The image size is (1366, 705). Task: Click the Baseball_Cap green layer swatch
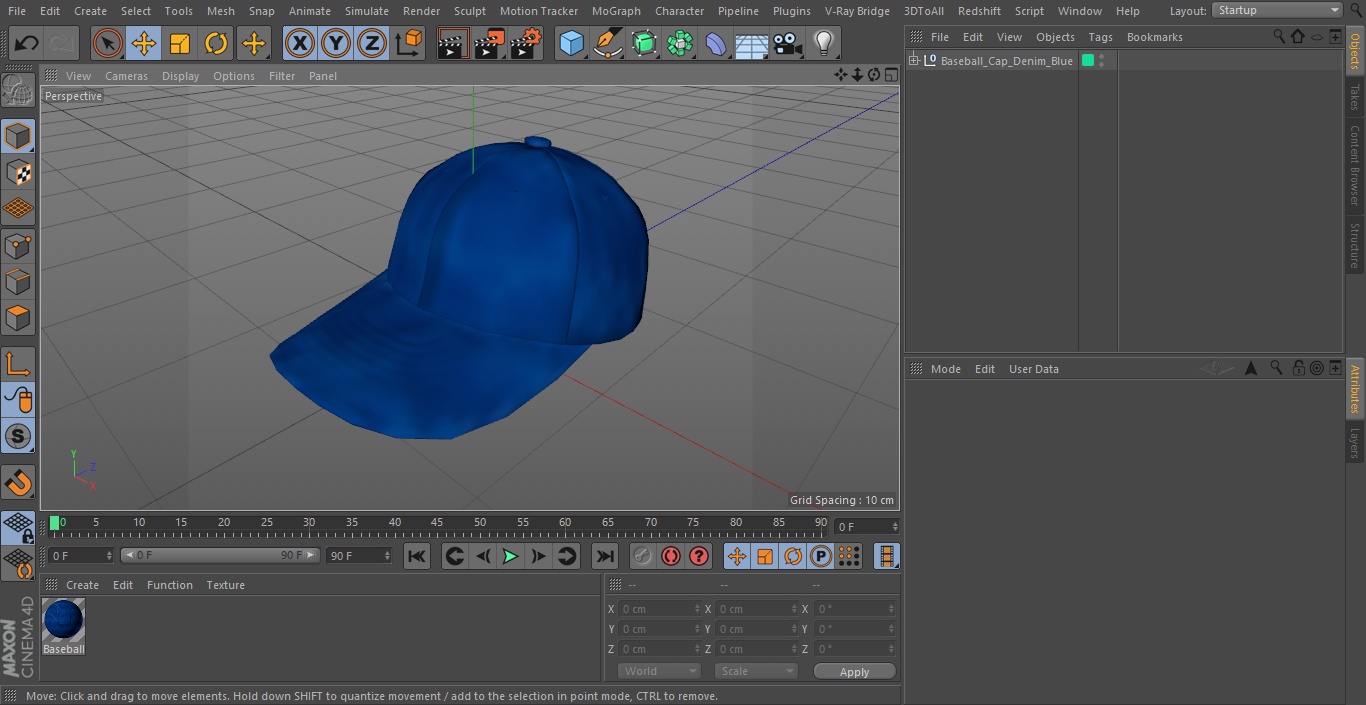pos(1088,61)
